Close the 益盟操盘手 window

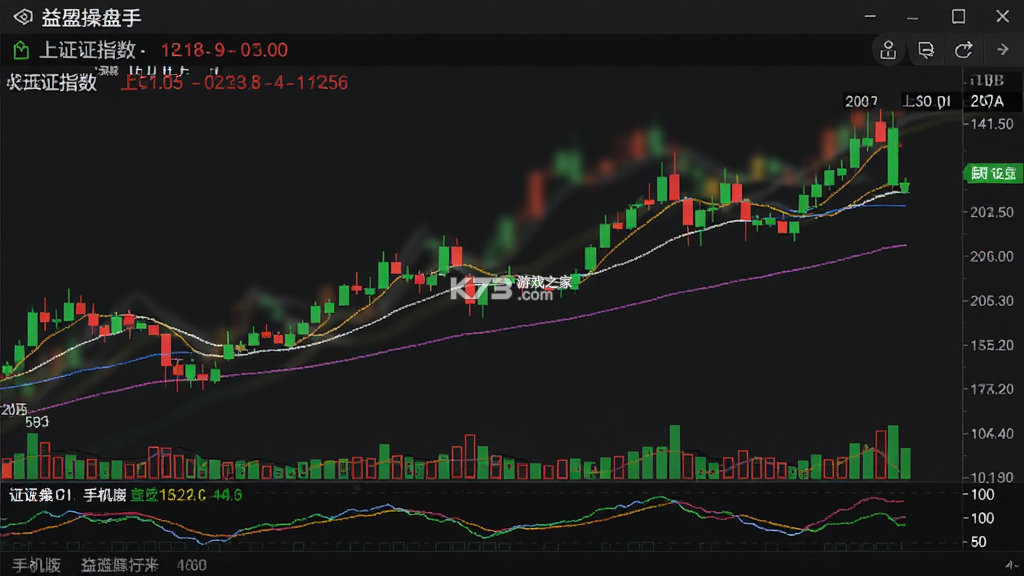1002,16
